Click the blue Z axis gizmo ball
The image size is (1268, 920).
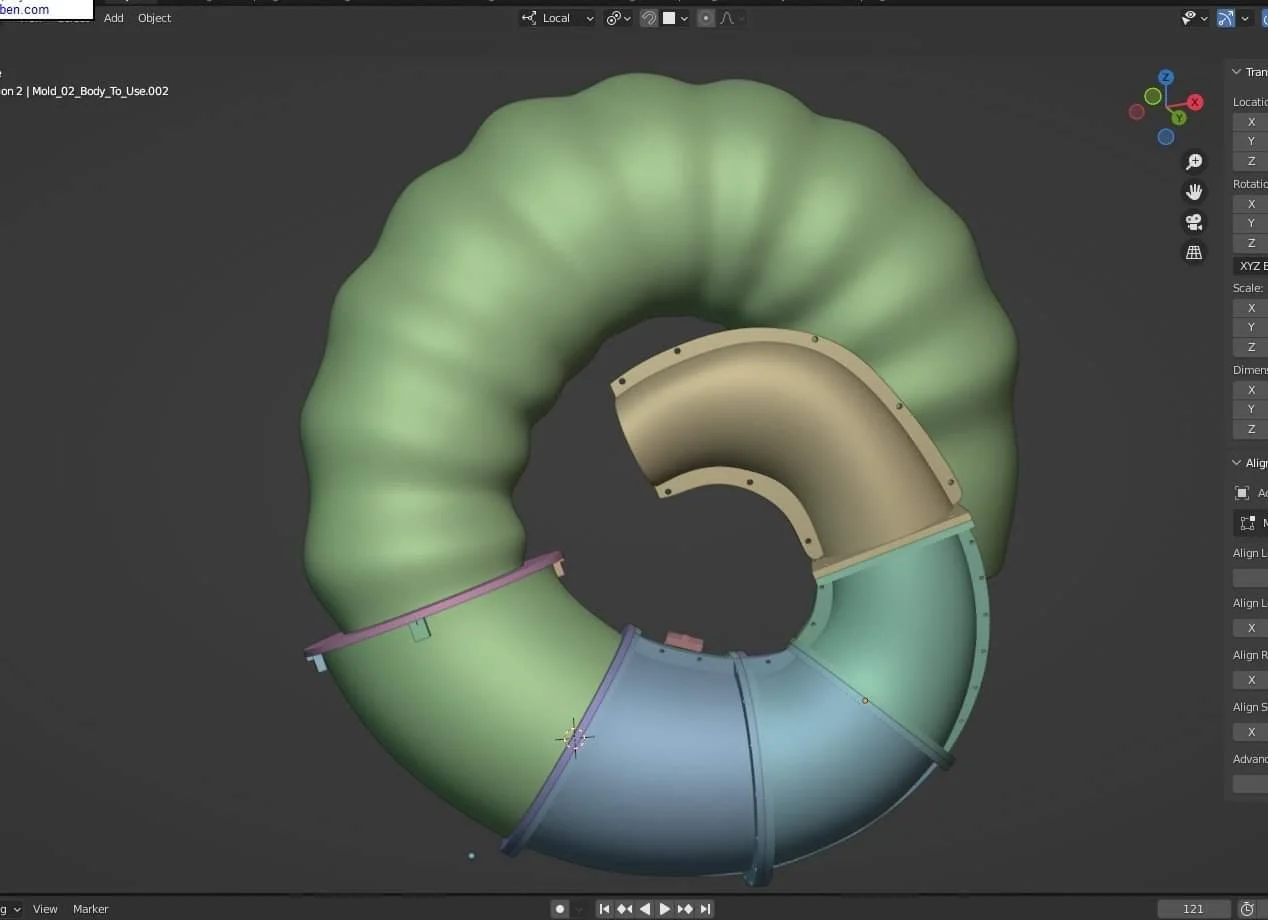click(x=1166, y=77)
